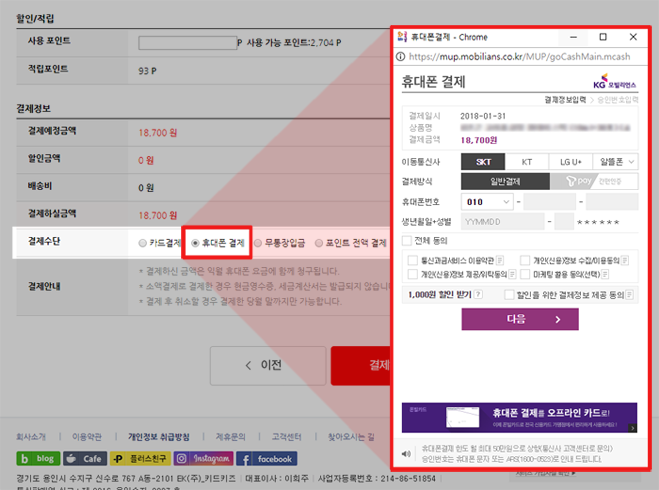
Task: Check 할인을 위한 결제정보 제공 동의 checkbox
Action: tap(509, 295)
